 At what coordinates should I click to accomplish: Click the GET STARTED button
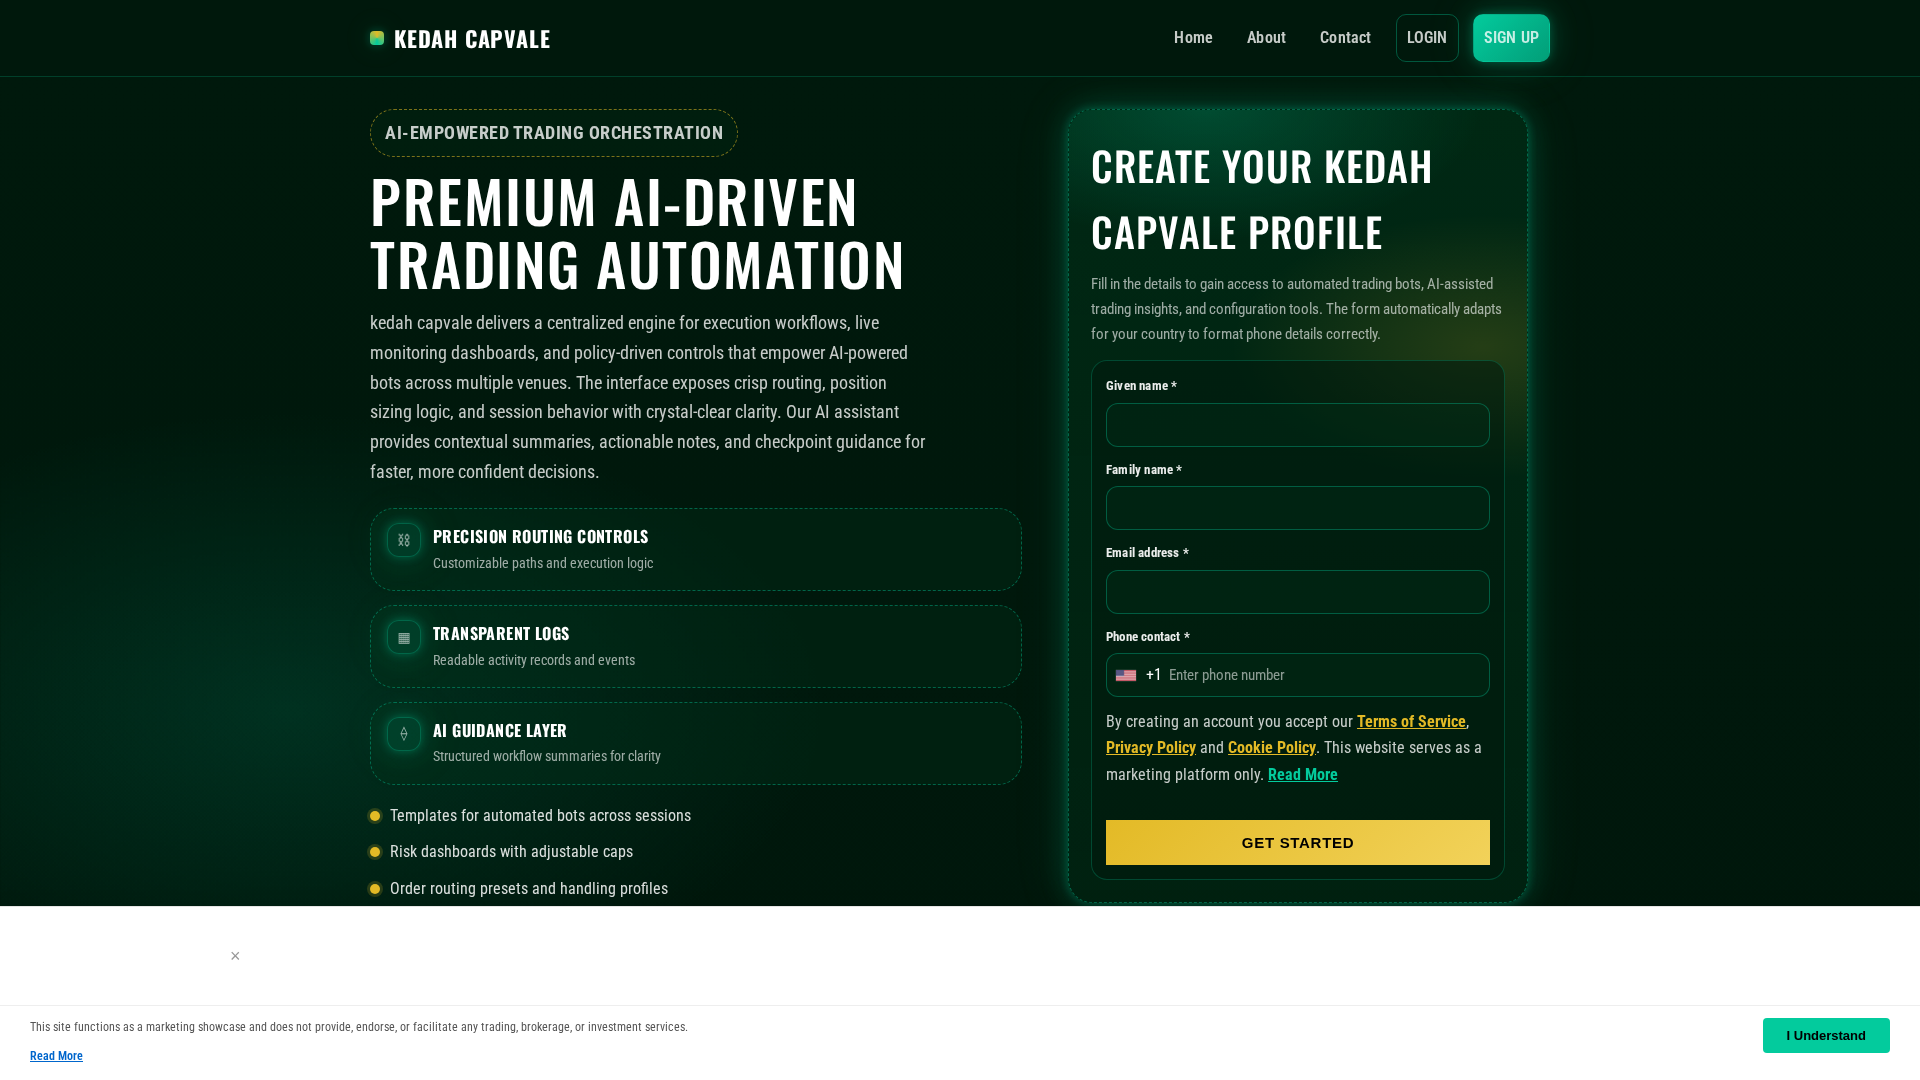pyautogui.click(x=1298, y=842)
